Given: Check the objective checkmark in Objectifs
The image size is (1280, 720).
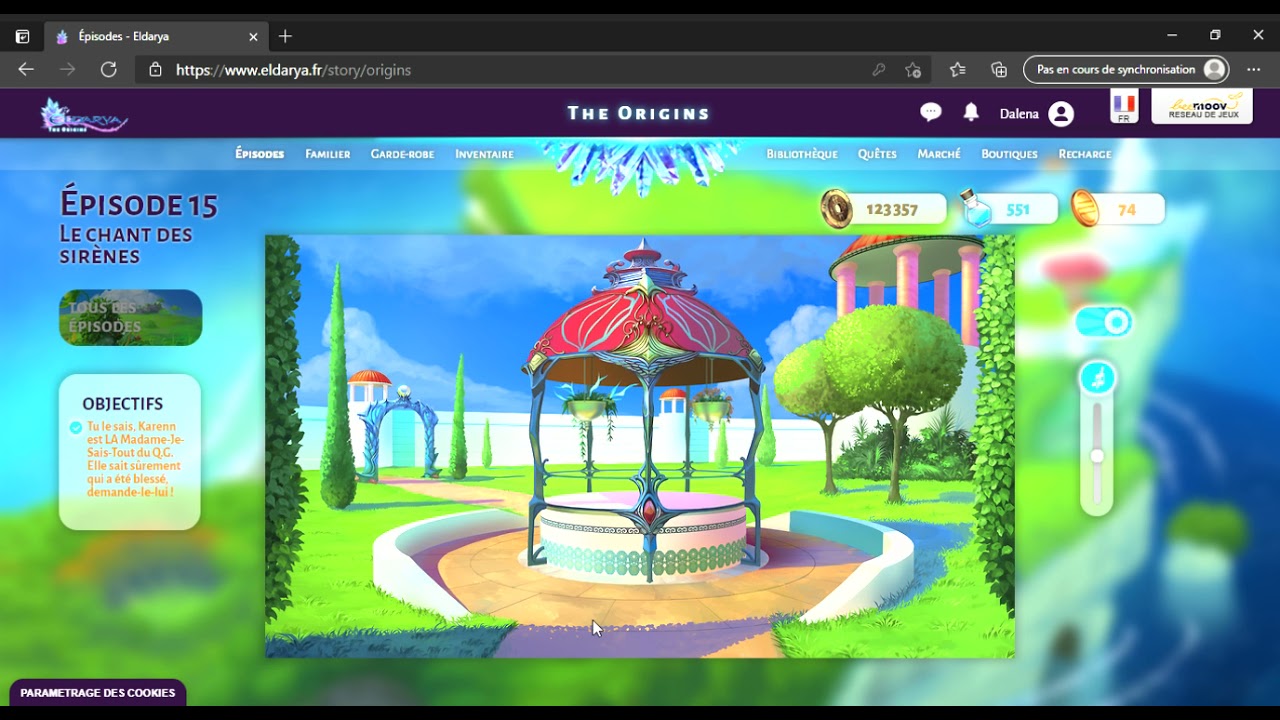Looking at the screenshot, I should pos(76,428).
